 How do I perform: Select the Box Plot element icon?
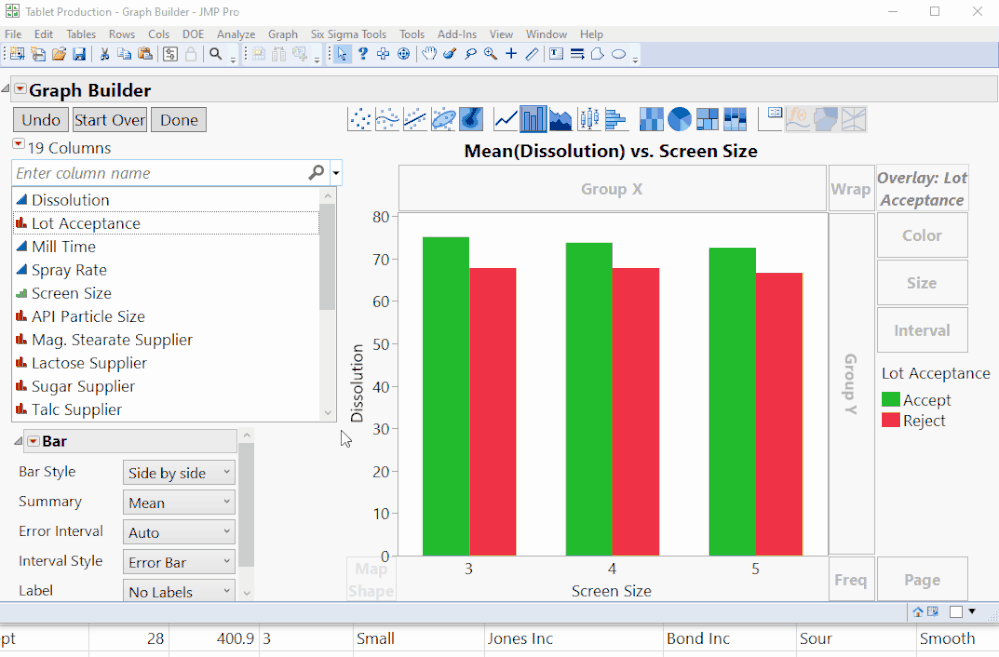coord(588,119)
